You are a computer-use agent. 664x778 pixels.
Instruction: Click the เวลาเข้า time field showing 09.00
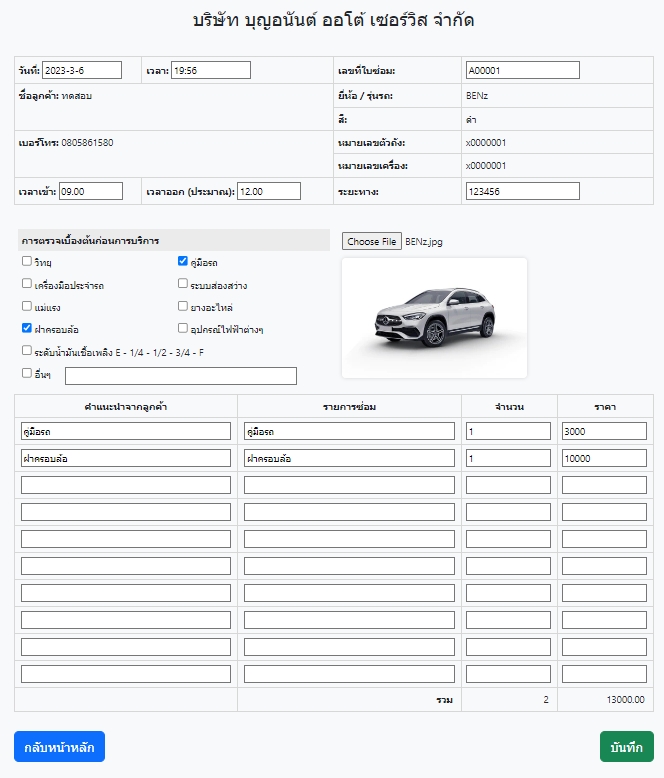click(x=90, y=191)
